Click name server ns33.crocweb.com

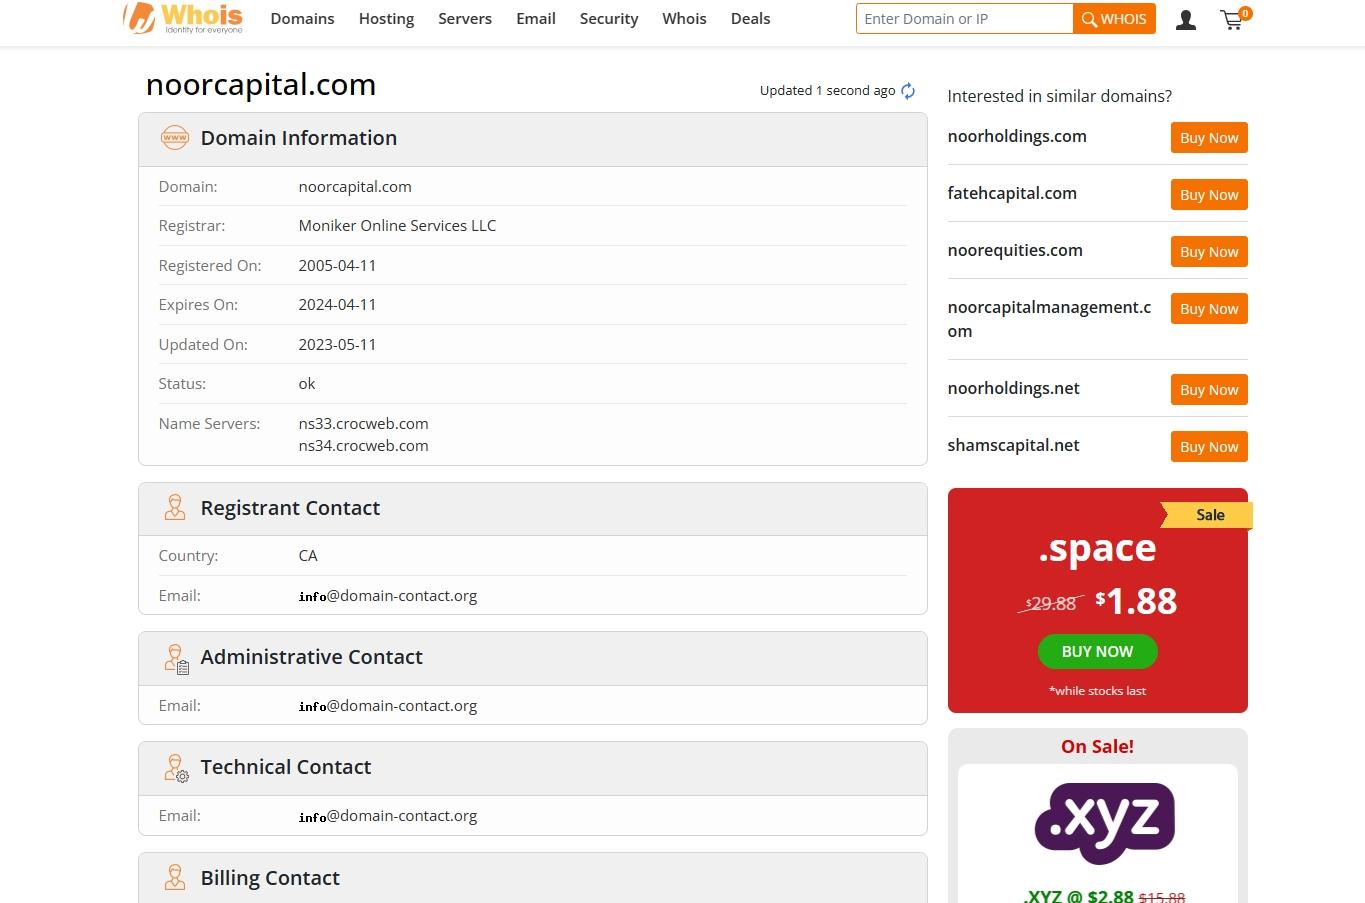point(363,424)
